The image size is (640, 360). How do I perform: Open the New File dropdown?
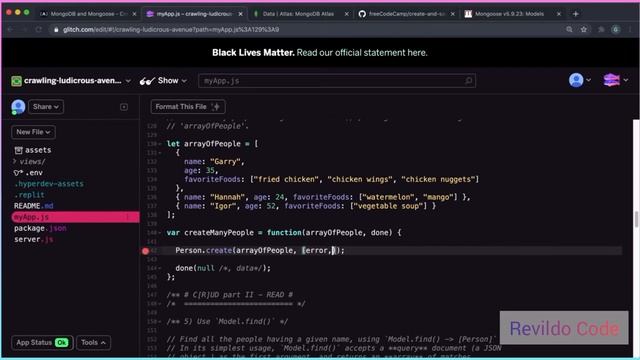click(x=33, y=132)
